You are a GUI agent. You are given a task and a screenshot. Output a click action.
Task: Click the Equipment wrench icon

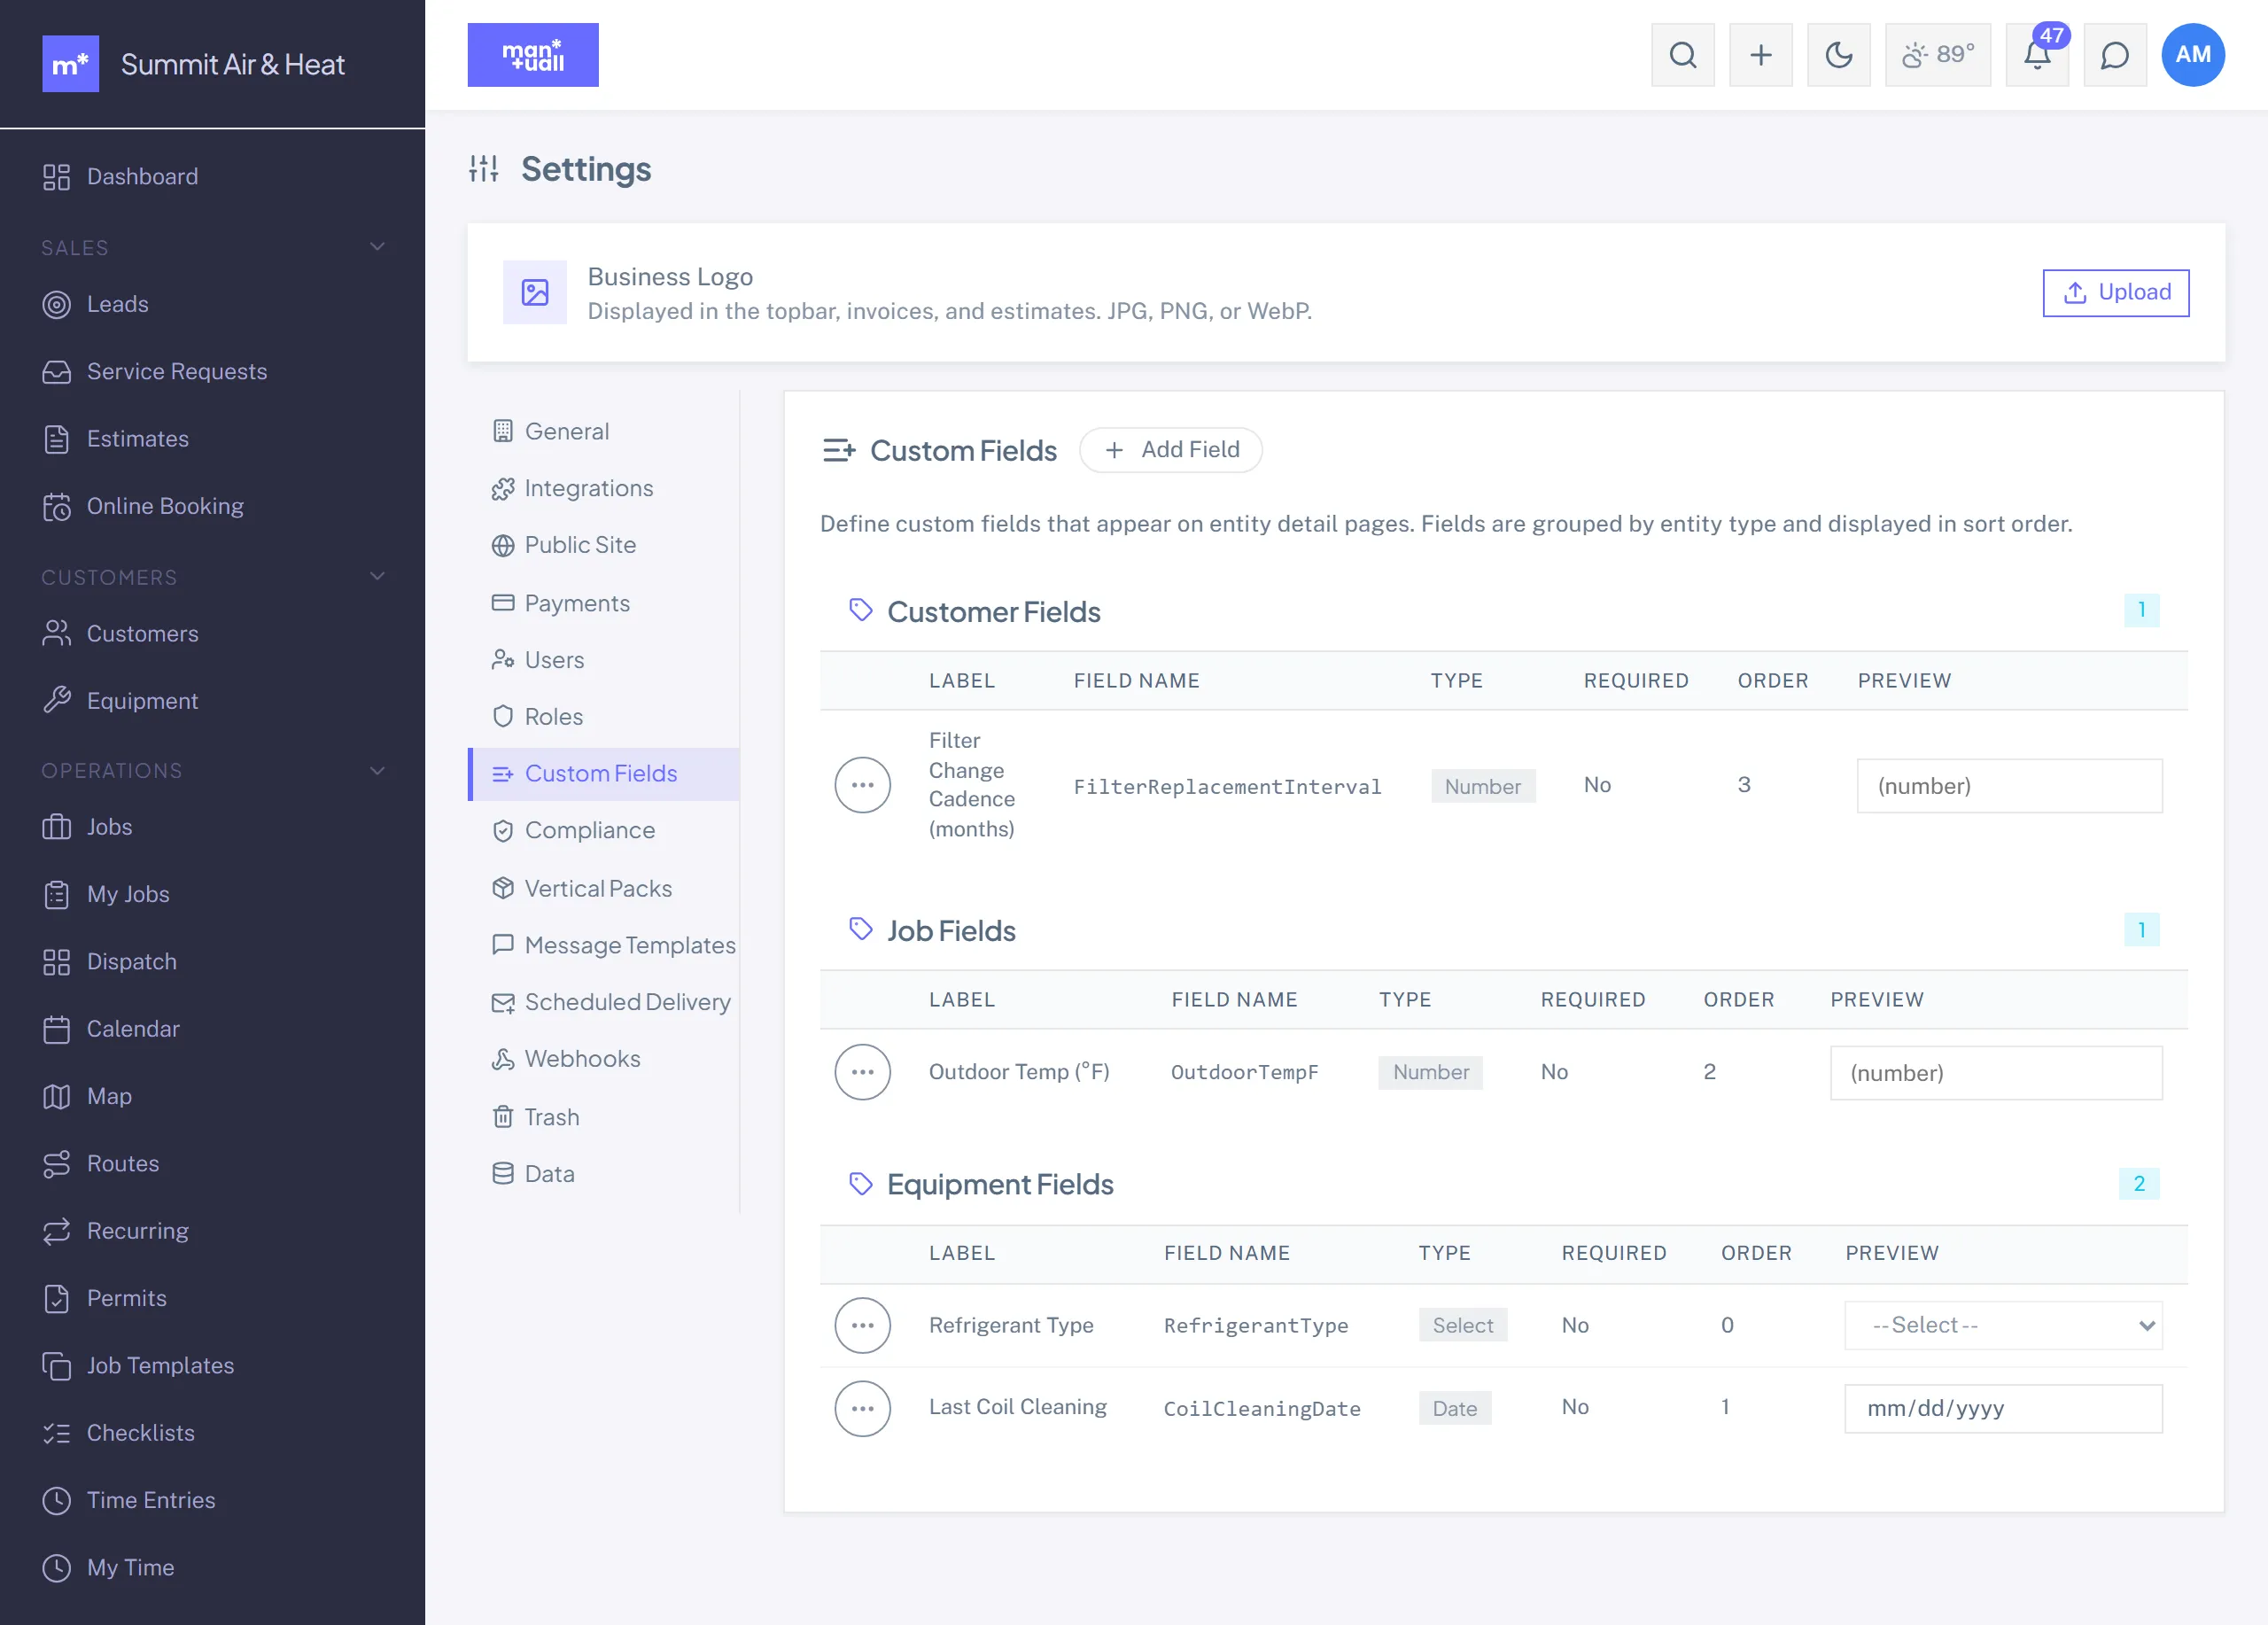click(57, 701)
